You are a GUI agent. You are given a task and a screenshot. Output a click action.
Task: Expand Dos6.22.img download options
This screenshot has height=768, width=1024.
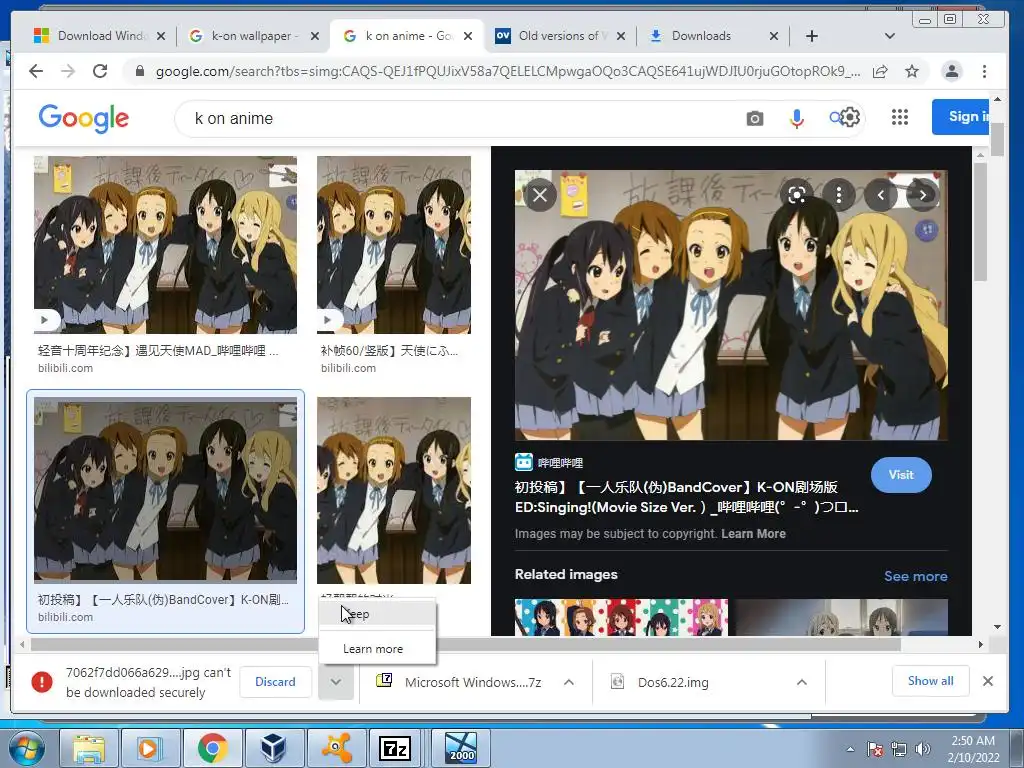click(802, 682)
